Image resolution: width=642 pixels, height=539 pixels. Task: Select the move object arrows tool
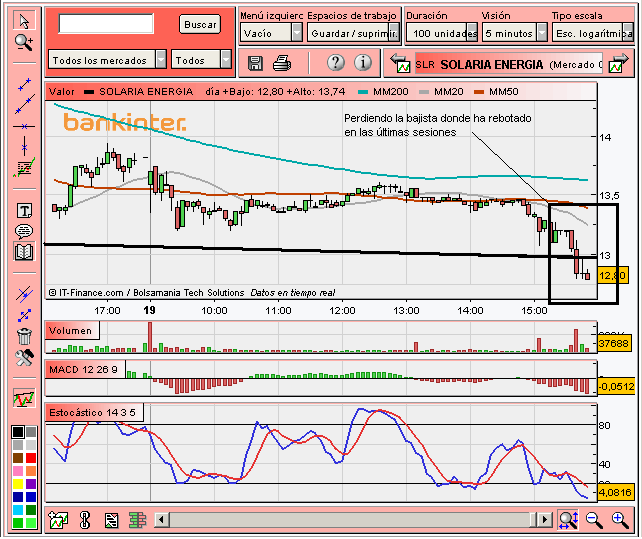click(x=24, y=315)
